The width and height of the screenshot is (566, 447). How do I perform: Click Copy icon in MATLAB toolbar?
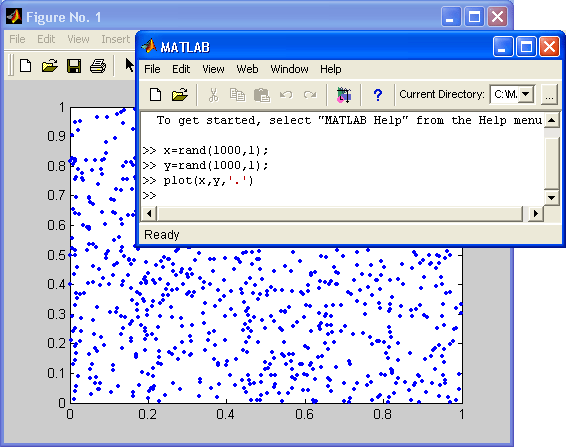237,95
